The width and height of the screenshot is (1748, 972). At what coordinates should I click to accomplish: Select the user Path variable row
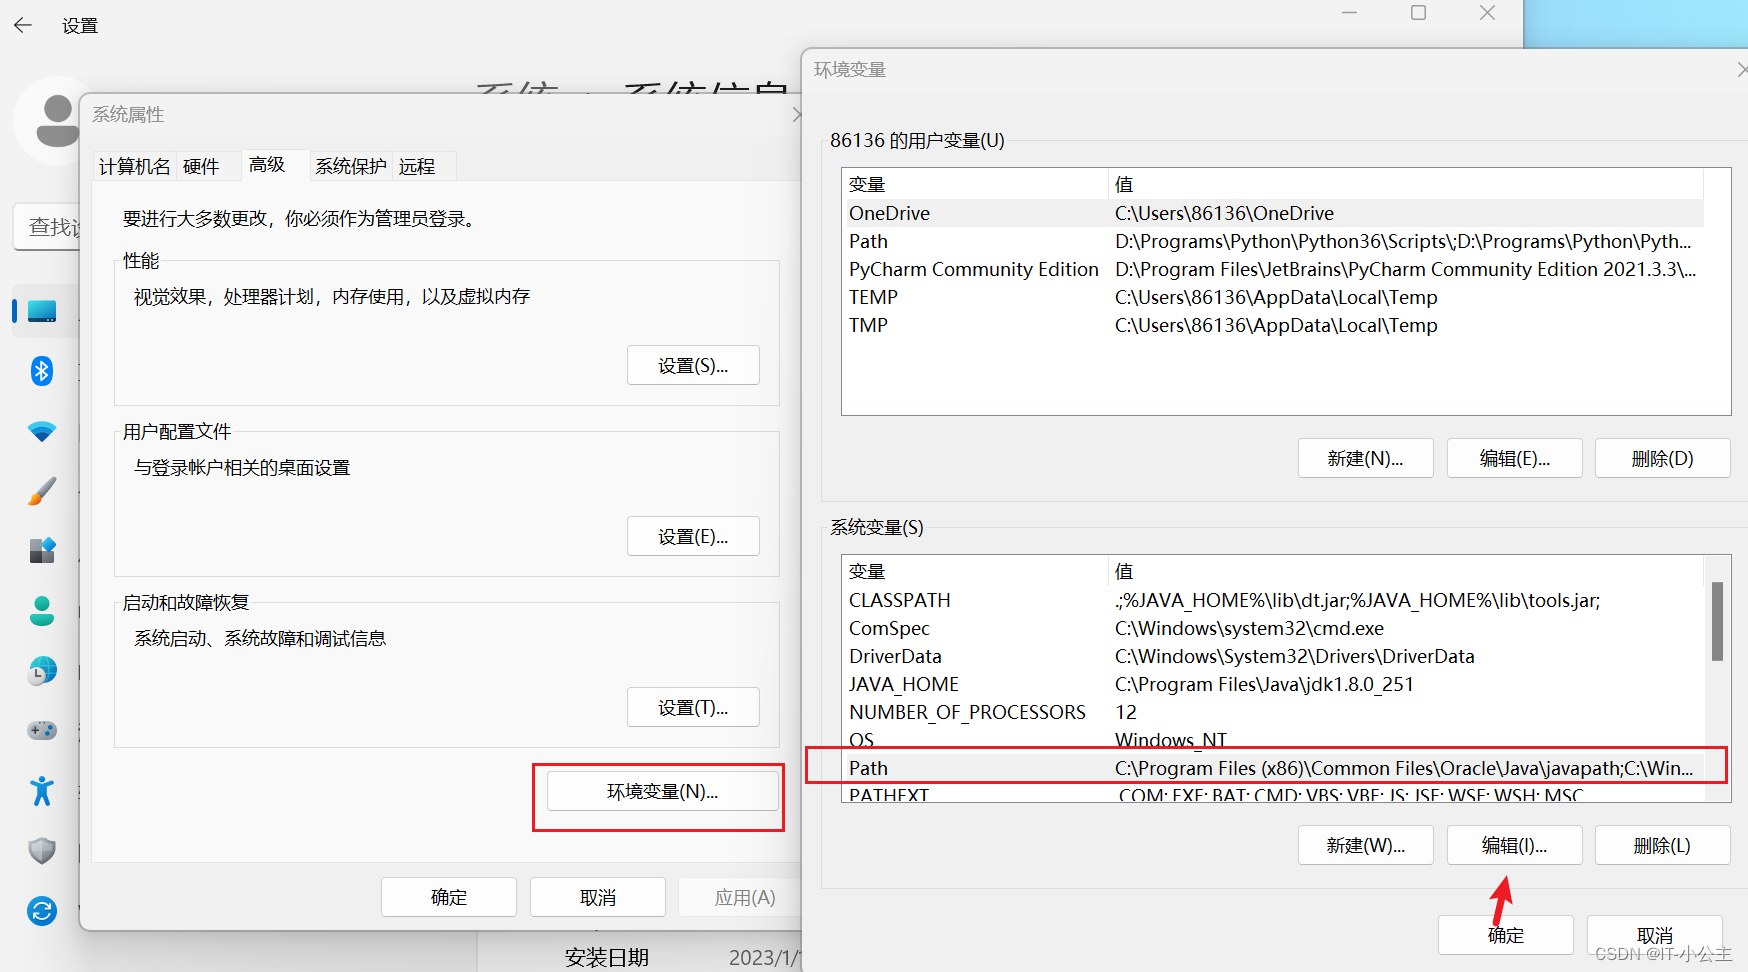[x=1273, y=241]
